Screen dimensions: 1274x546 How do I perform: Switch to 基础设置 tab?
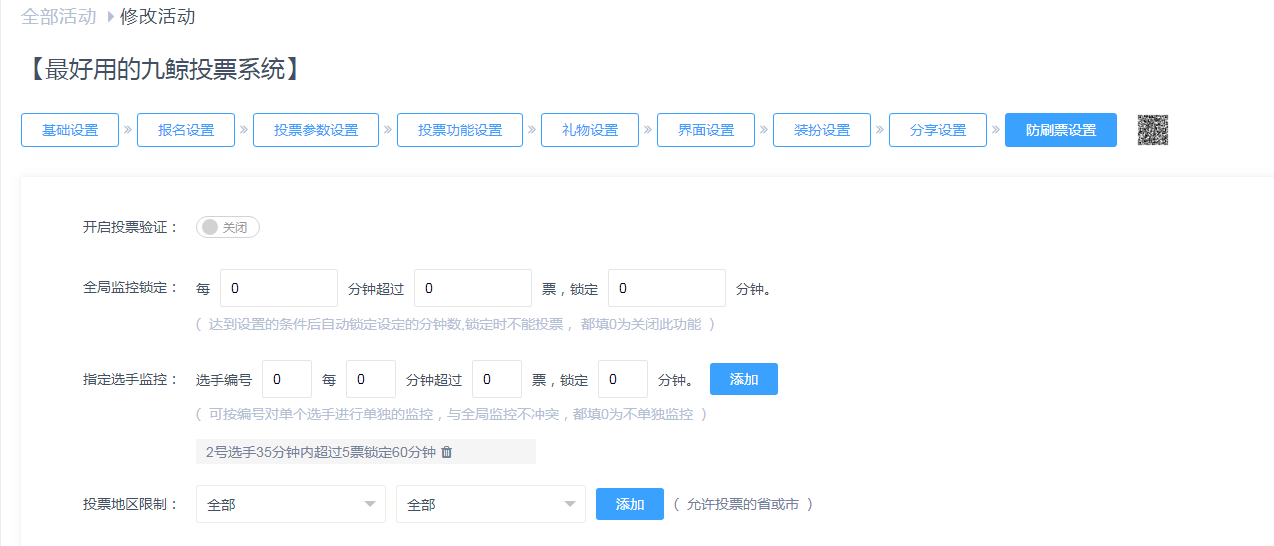pos(70,130)
